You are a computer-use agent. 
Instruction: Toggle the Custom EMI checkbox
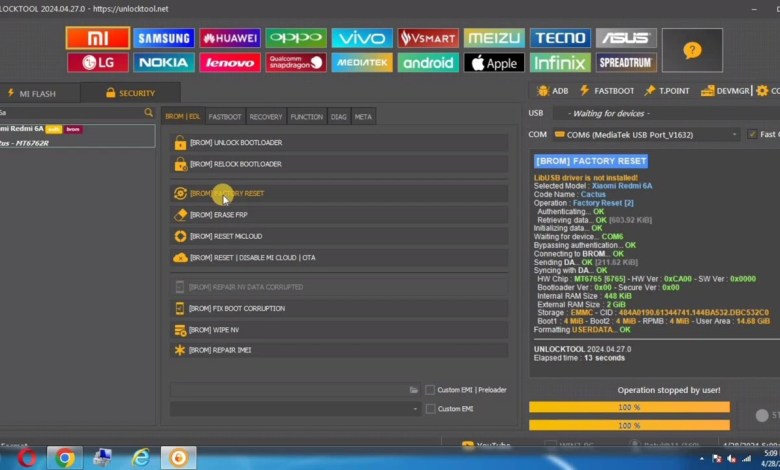430,409
